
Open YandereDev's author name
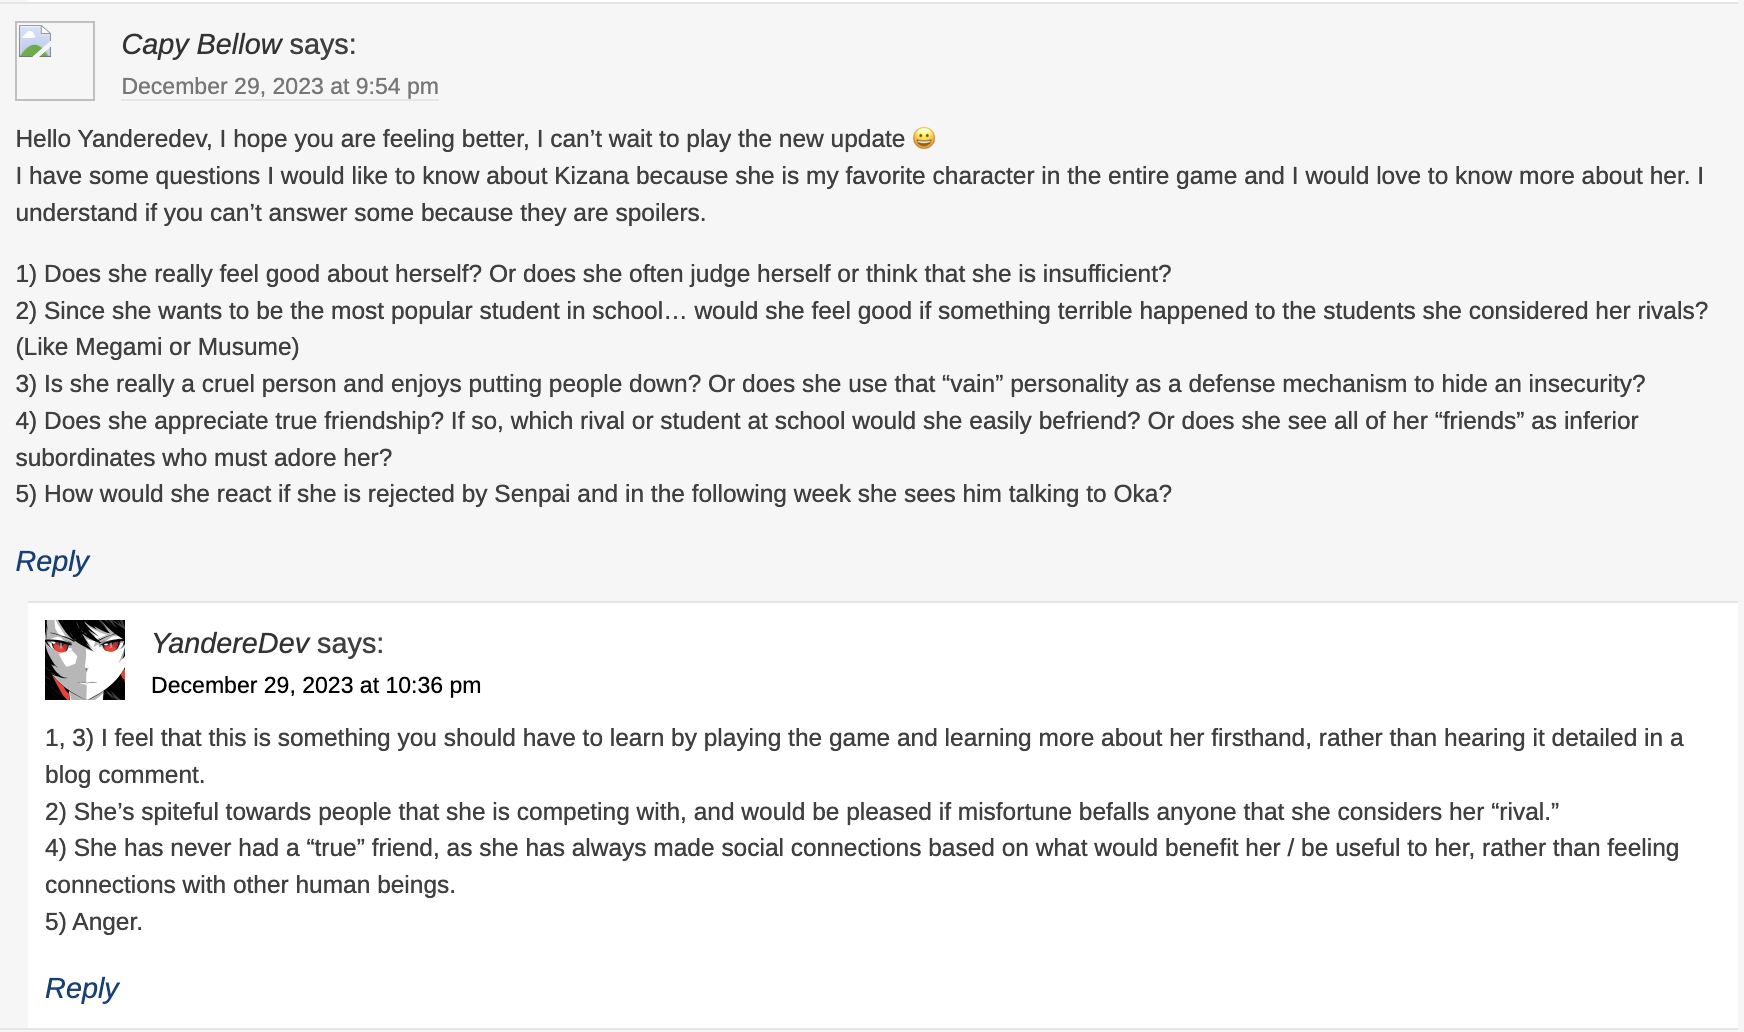point(230,643)
